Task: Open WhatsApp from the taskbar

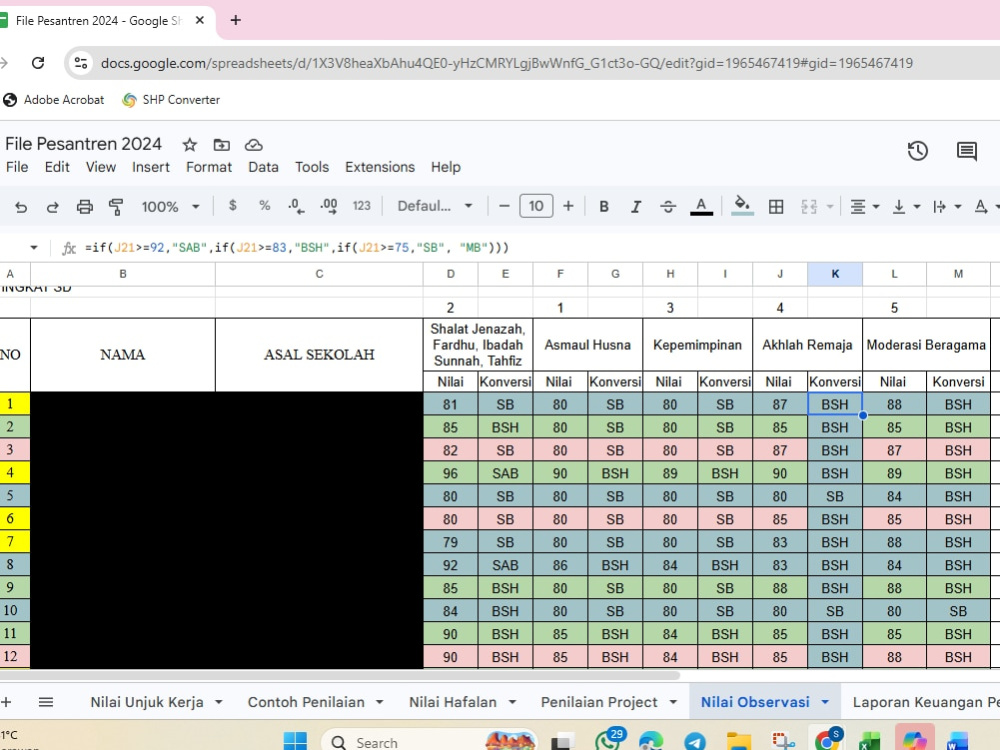Action: [x=608, y=740]
